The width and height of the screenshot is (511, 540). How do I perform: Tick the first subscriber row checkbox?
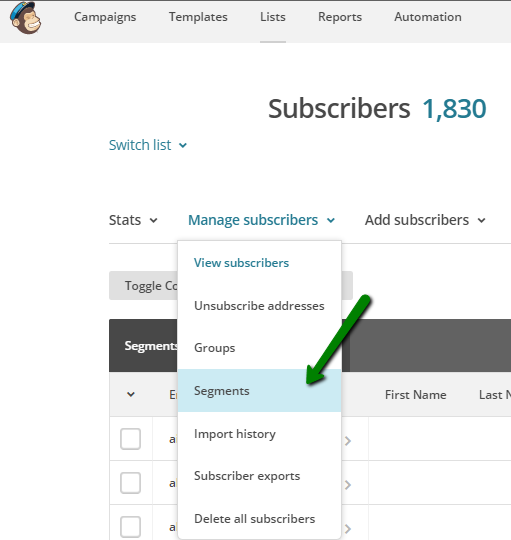(x=131, y=439)
